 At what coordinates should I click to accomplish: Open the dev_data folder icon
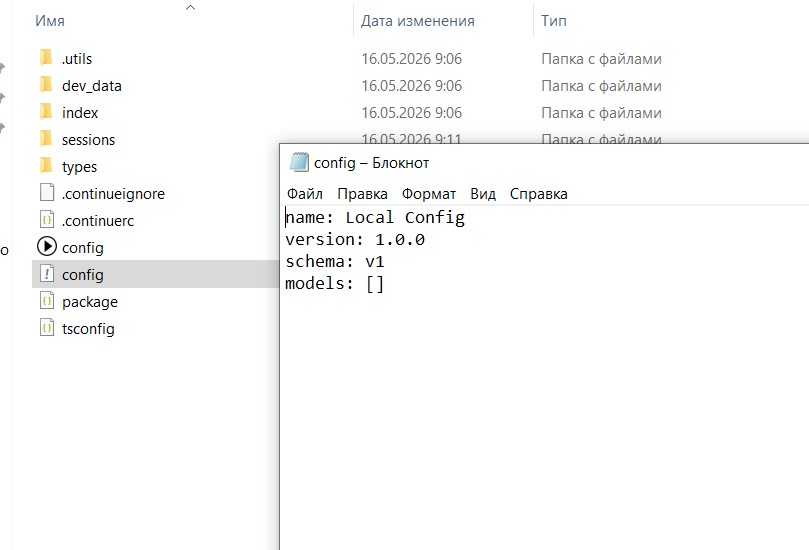pos(46,84)
